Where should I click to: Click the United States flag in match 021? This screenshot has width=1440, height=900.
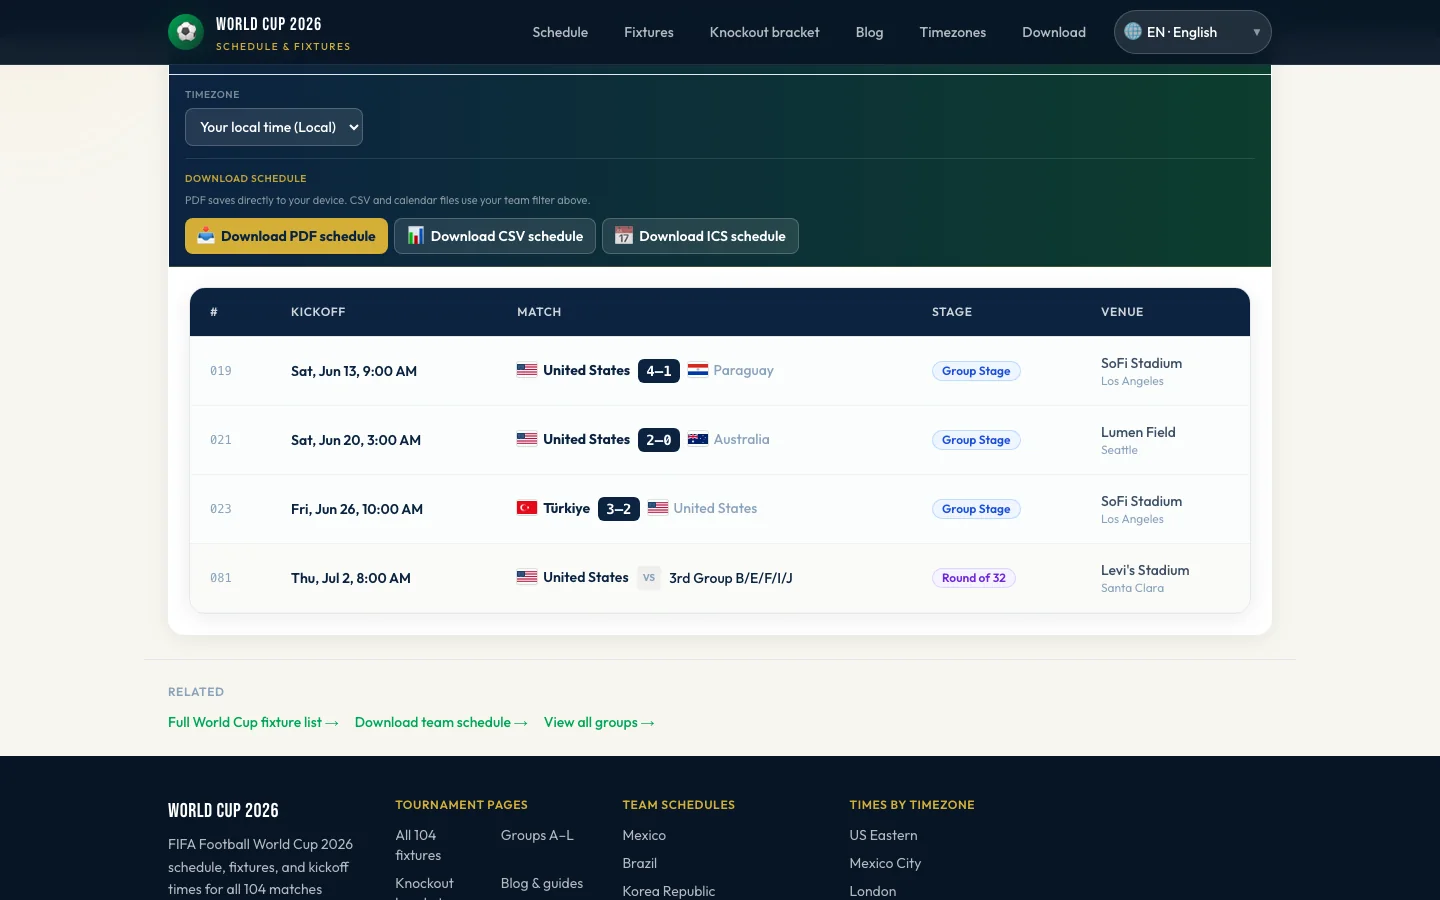[527, 439]
